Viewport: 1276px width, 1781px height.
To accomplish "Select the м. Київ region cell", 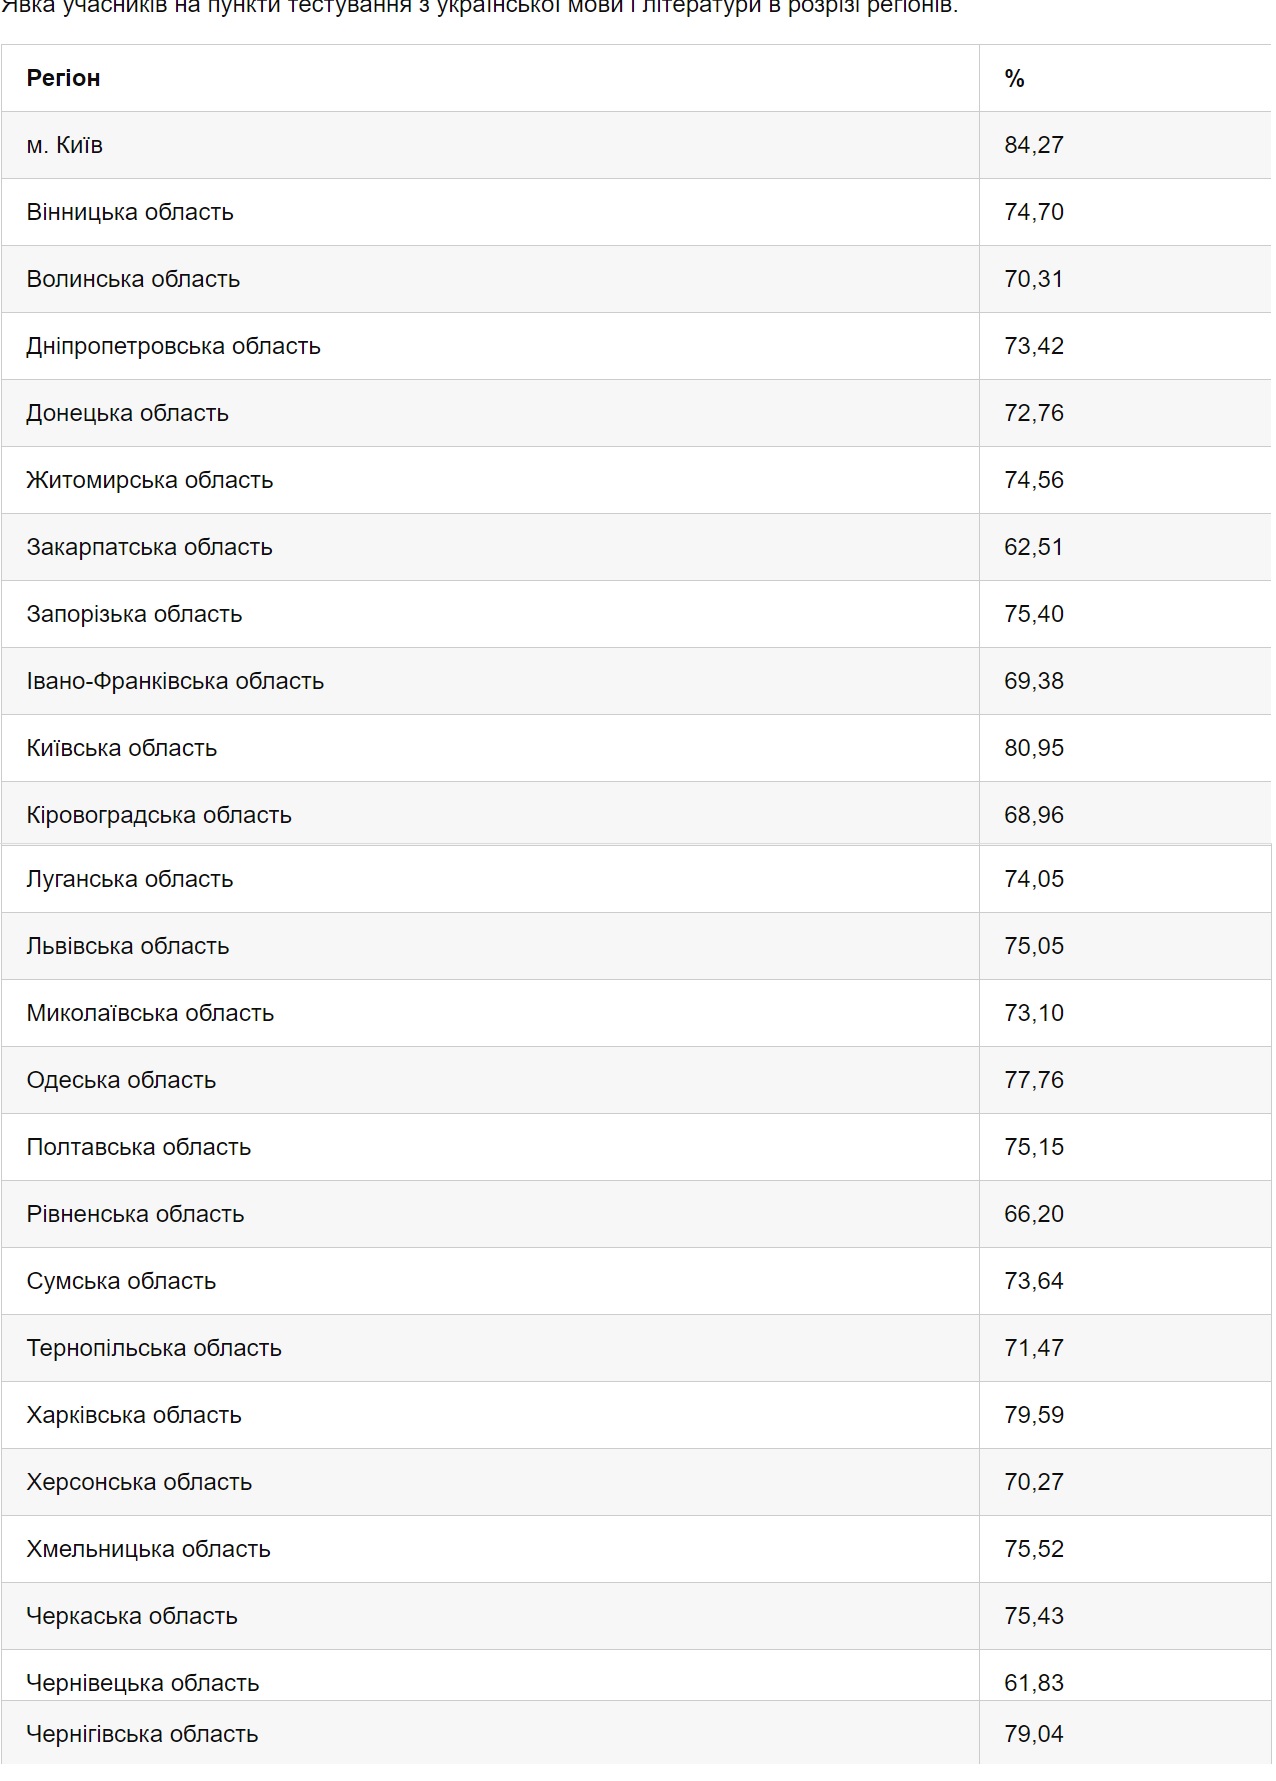I will coord(65,145).
